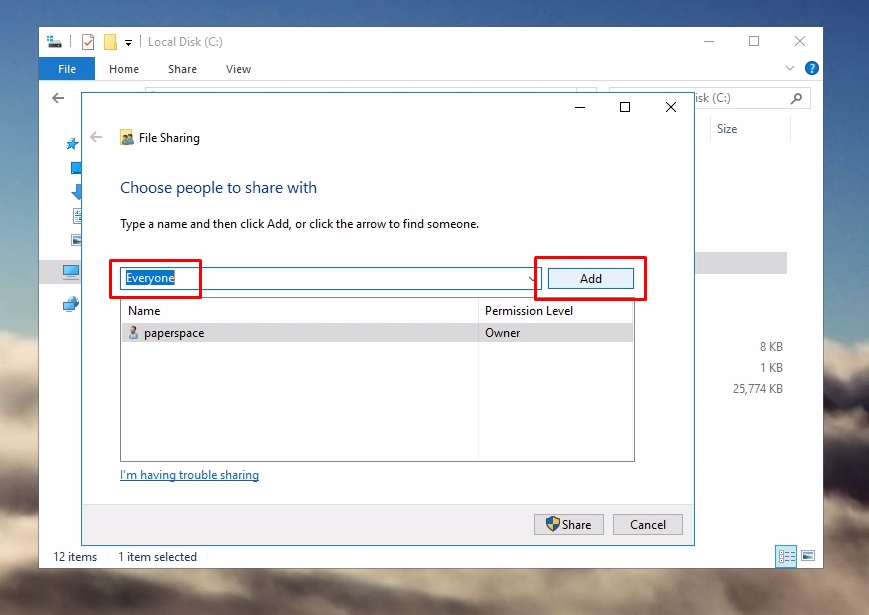
Task: Open Customize Quick Access Toolbar dropdown
Action: coord(128,42)
